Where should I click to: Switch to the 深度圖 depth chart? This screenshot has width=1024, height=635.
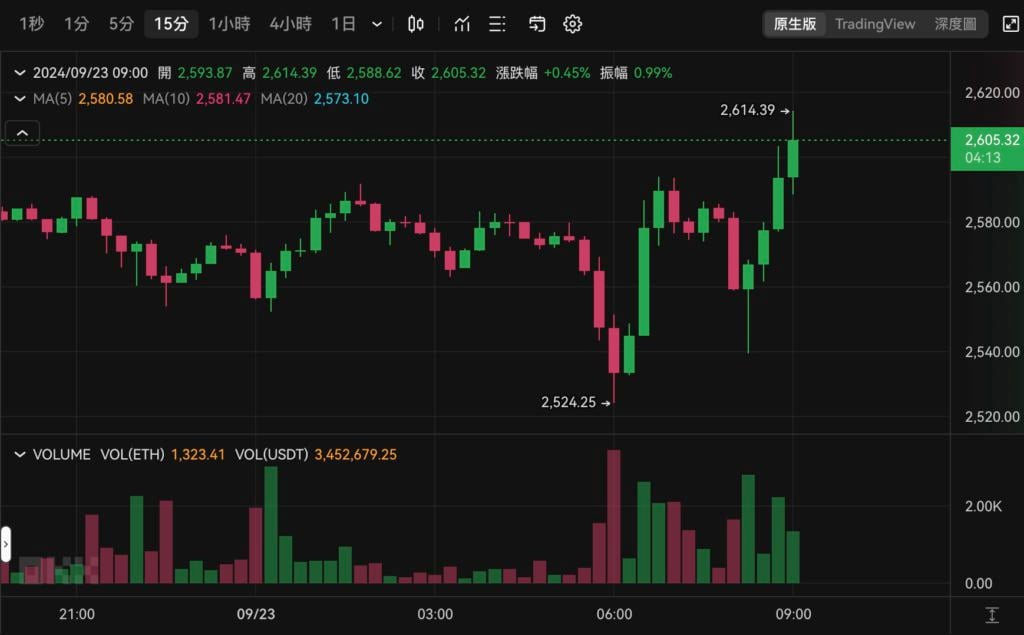pyautogui.click(x=955, y=24)
